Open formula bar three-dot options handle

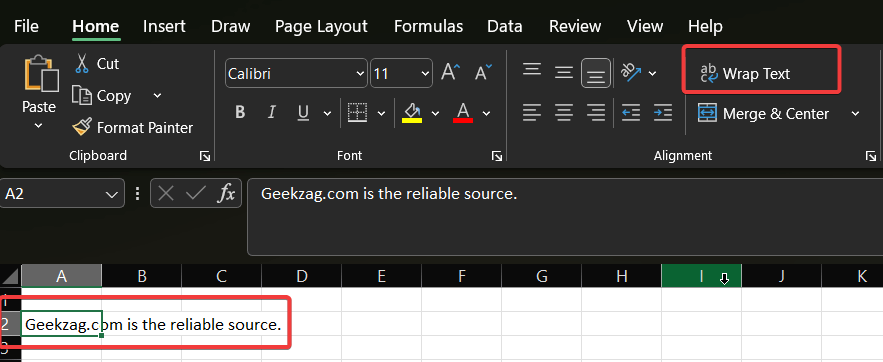point(137,194)
